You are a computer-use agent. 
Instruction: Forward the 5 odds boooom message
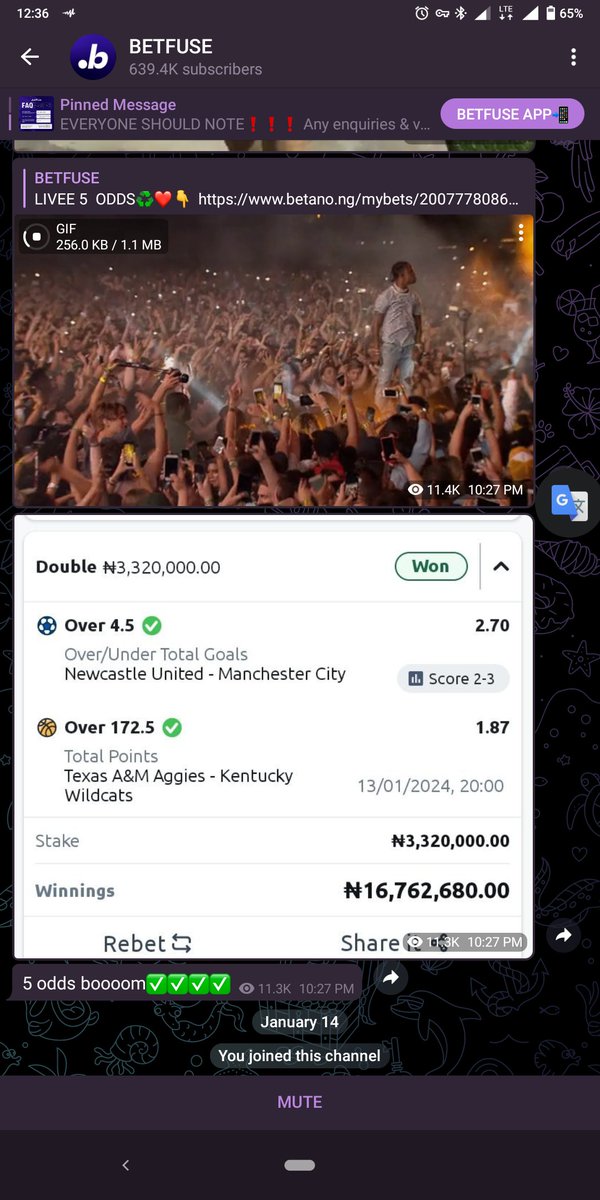392,977
